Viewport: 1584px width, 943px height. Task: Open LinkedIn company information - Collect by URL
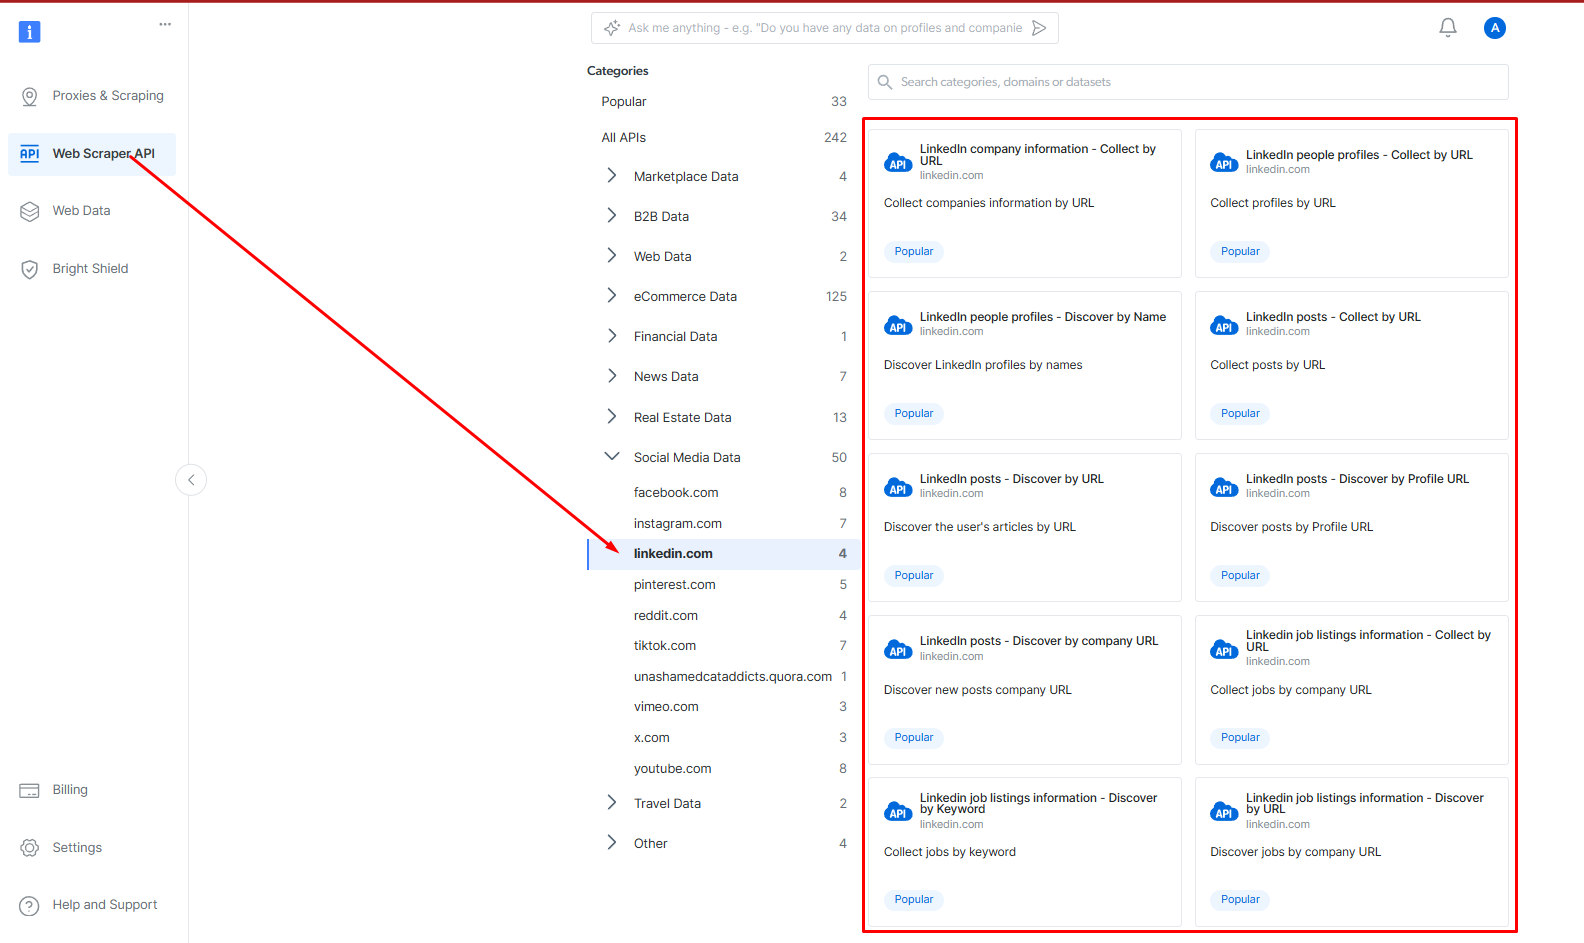pyautogui.click(x=1025, y=203)
